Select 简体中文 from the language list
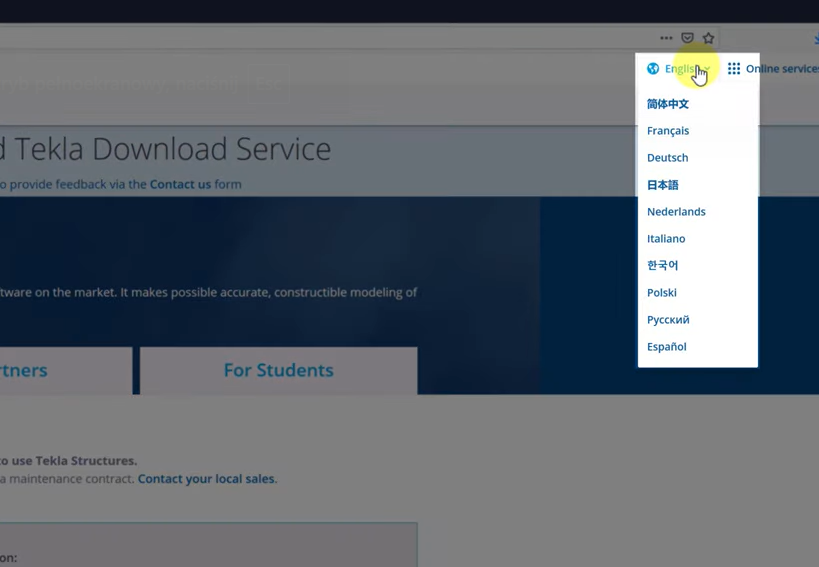The width and height of the screenshot is (819, 567). [x=667, y=104]
